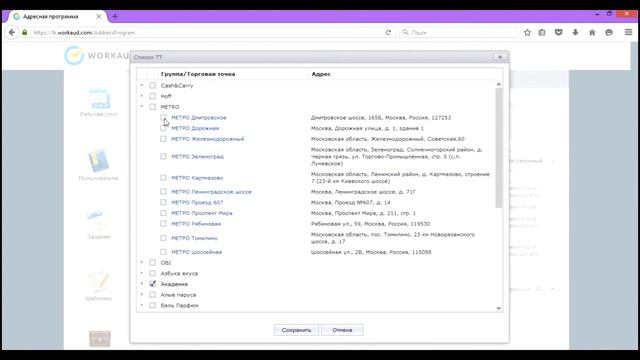Expand the Бель Парфюм group arrow
Screen dimensions: 640x360
coord(142,305)
